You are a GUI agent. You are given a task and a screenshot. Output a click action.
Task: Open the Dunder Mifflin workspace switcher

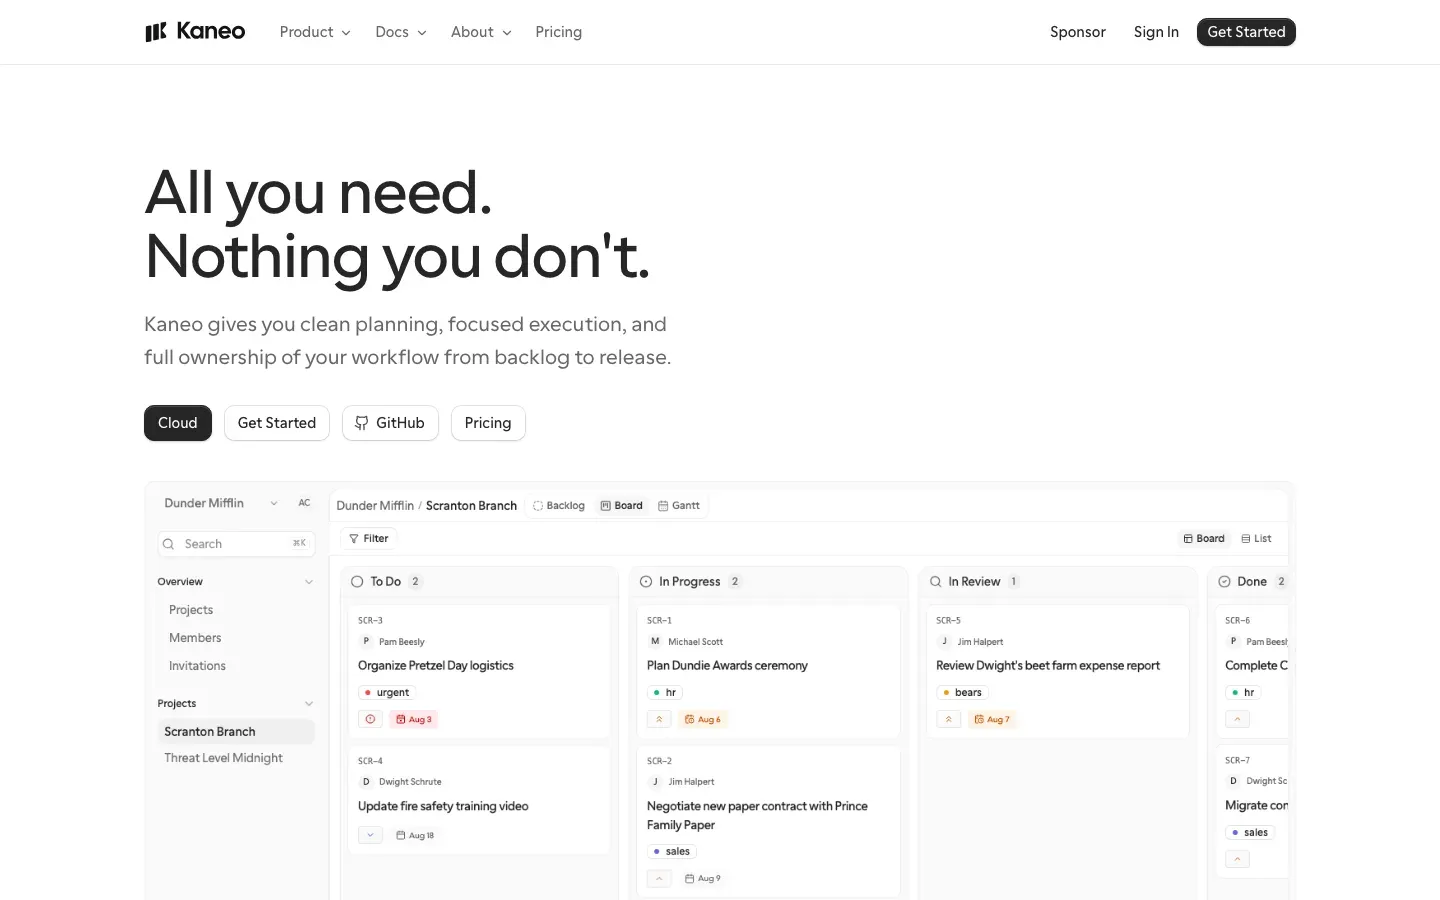click(221, 503)
